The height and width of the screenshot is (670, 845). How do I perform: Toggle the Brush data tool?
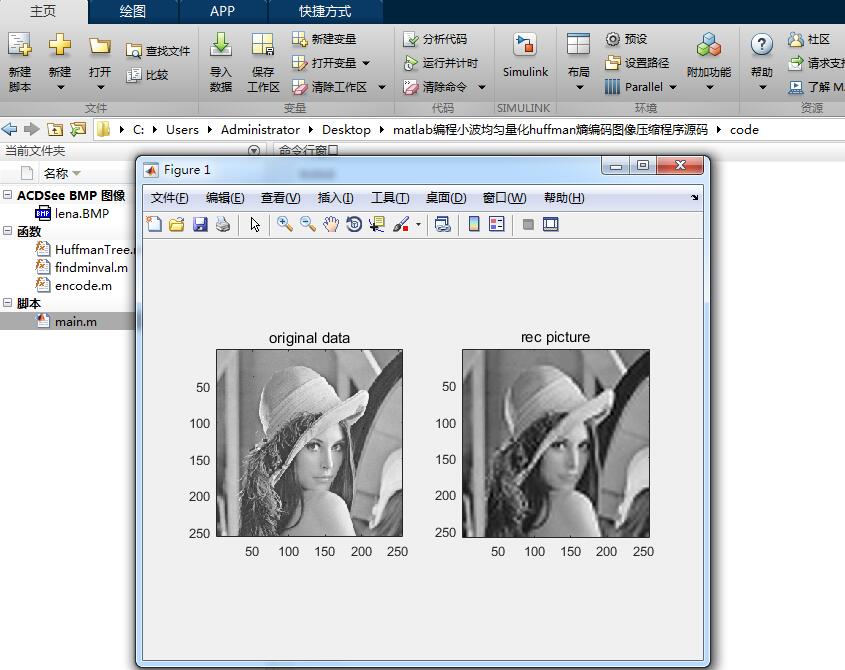pyautogui.click(x=401, y=224)
